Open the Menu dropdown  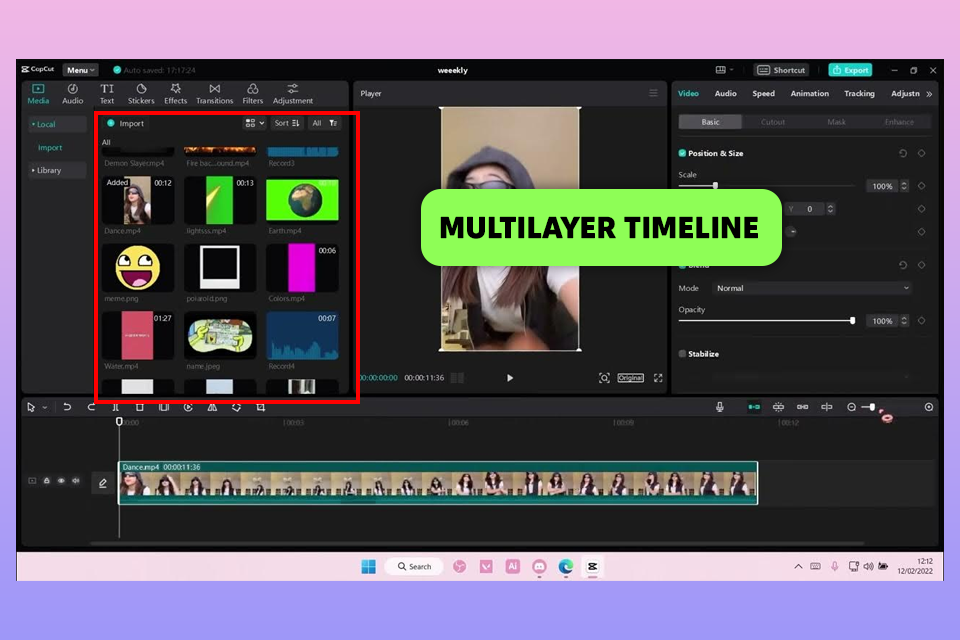[x=80, y=70]
